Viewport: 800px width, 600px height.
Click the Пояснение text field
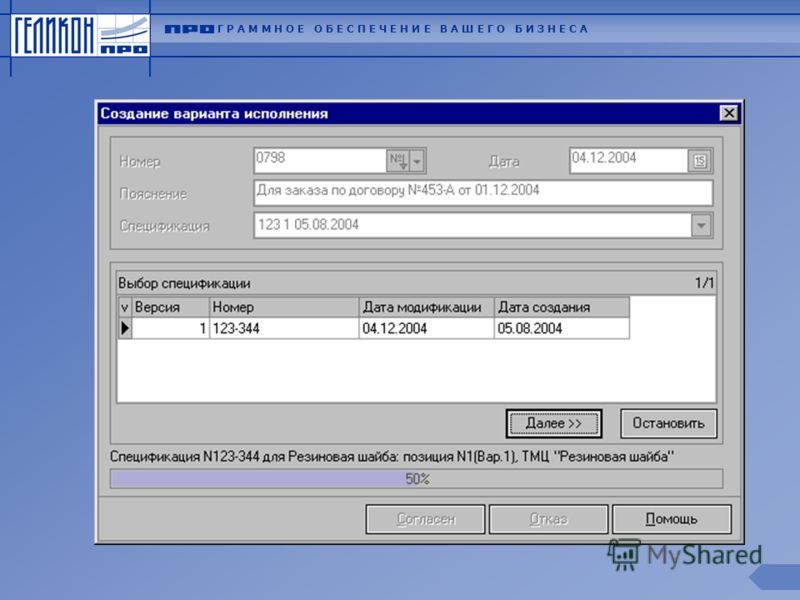483,193
